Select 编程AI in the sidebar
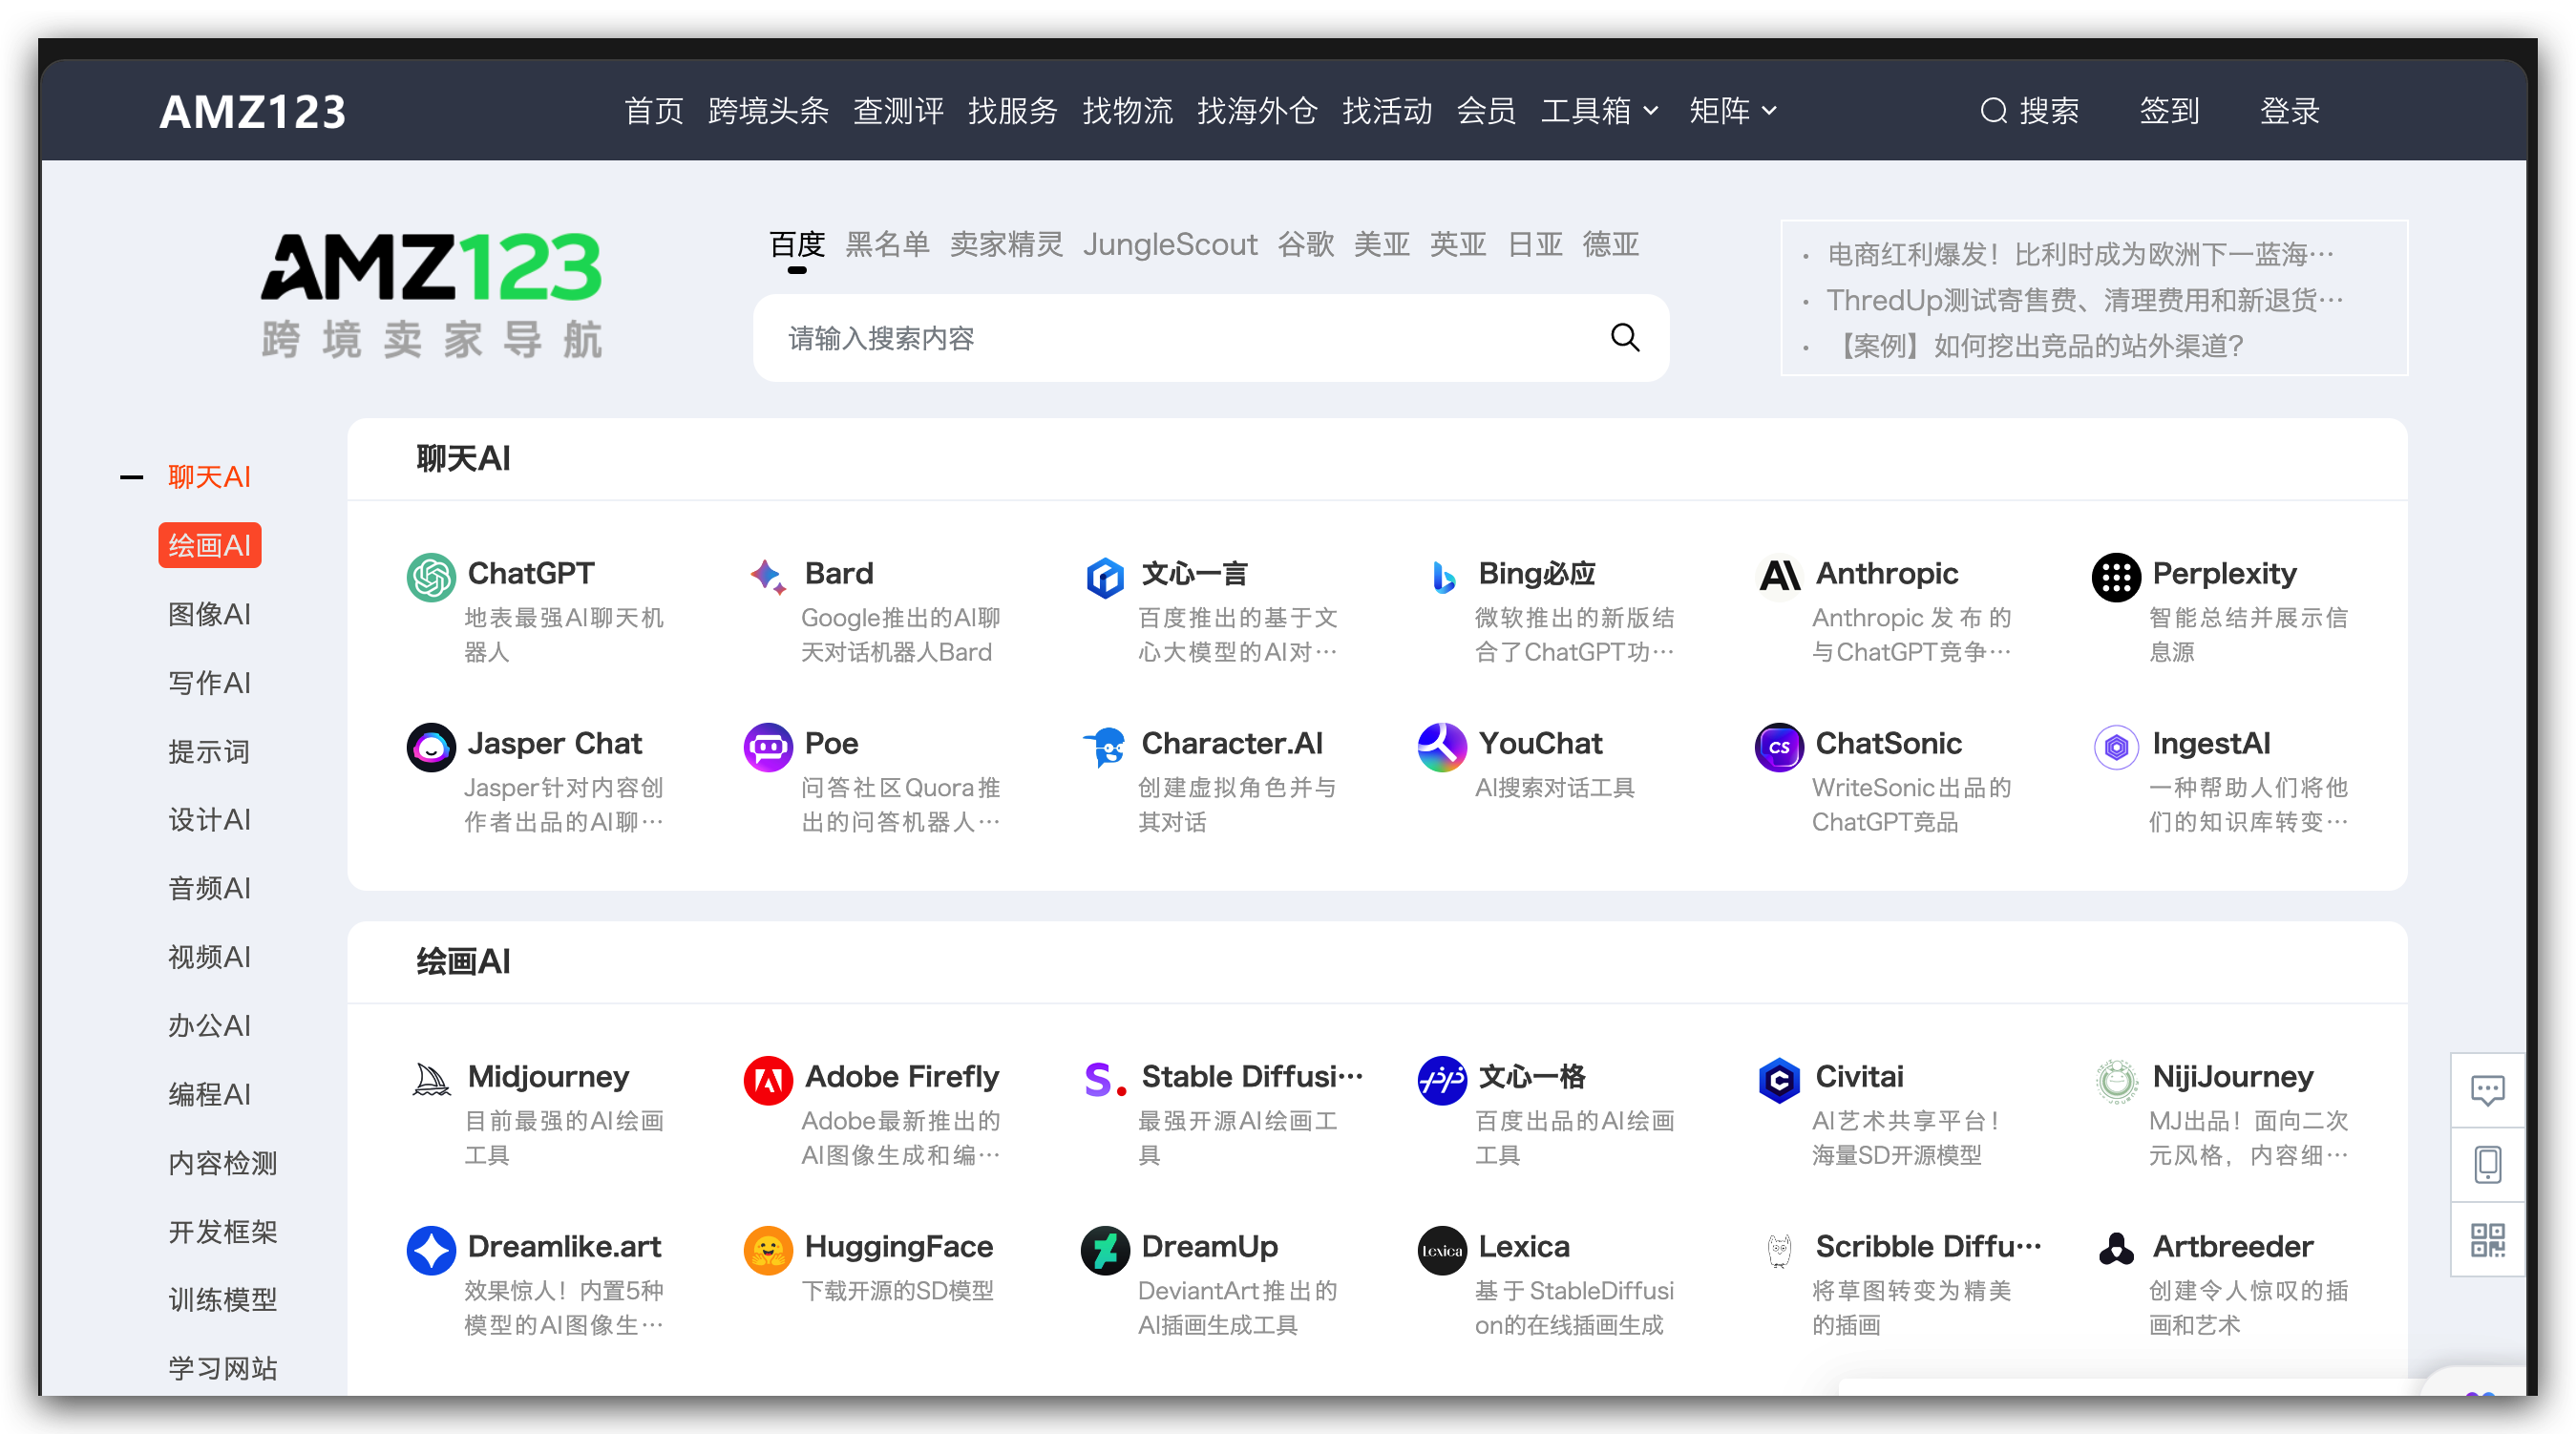 209,1094
